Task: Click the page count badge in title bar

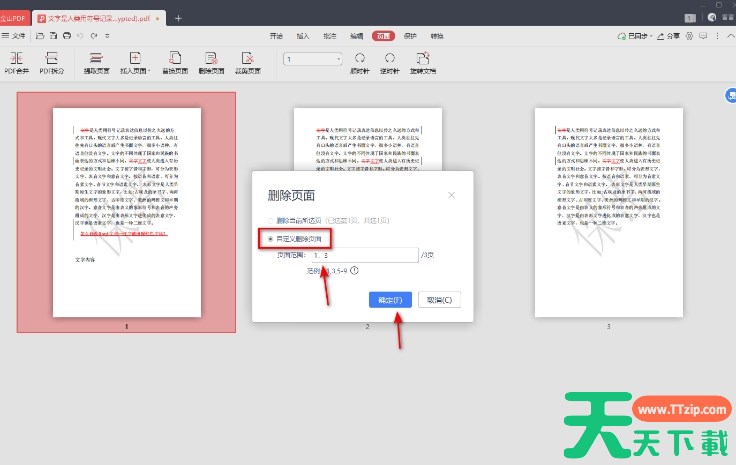Action: [x=690, y=18]
